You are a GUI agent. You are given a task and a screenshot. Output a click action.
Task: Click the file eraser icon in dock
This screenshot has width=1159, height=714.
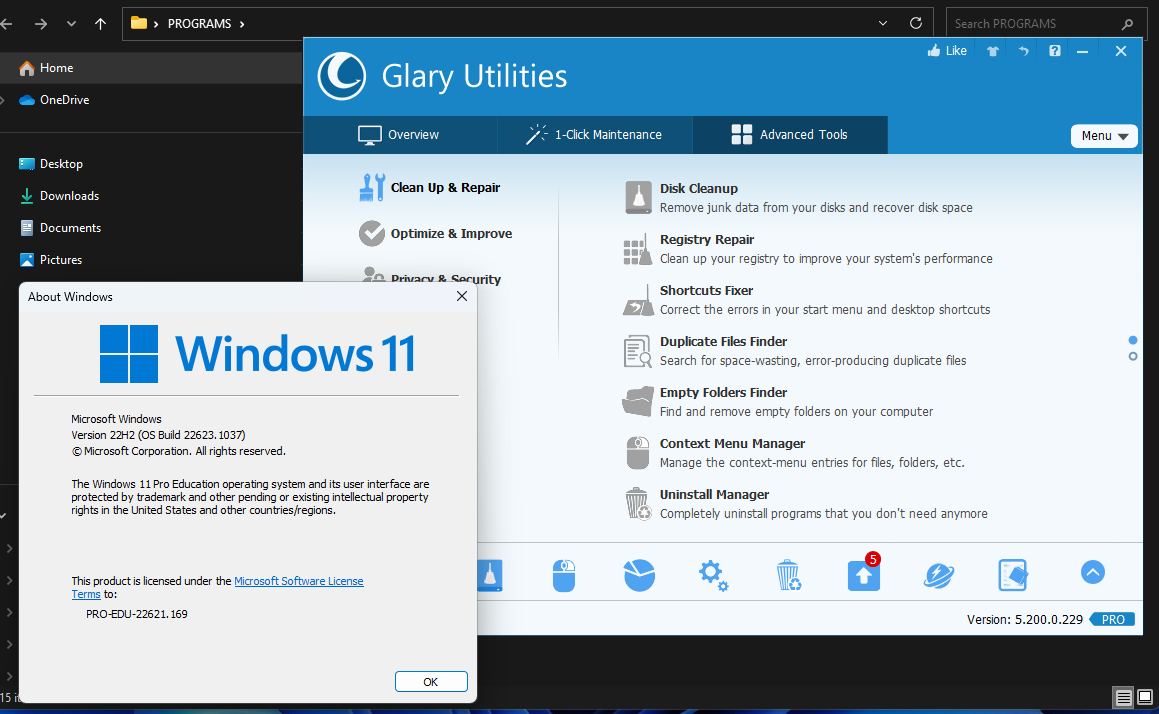[x=1013, y=575]
